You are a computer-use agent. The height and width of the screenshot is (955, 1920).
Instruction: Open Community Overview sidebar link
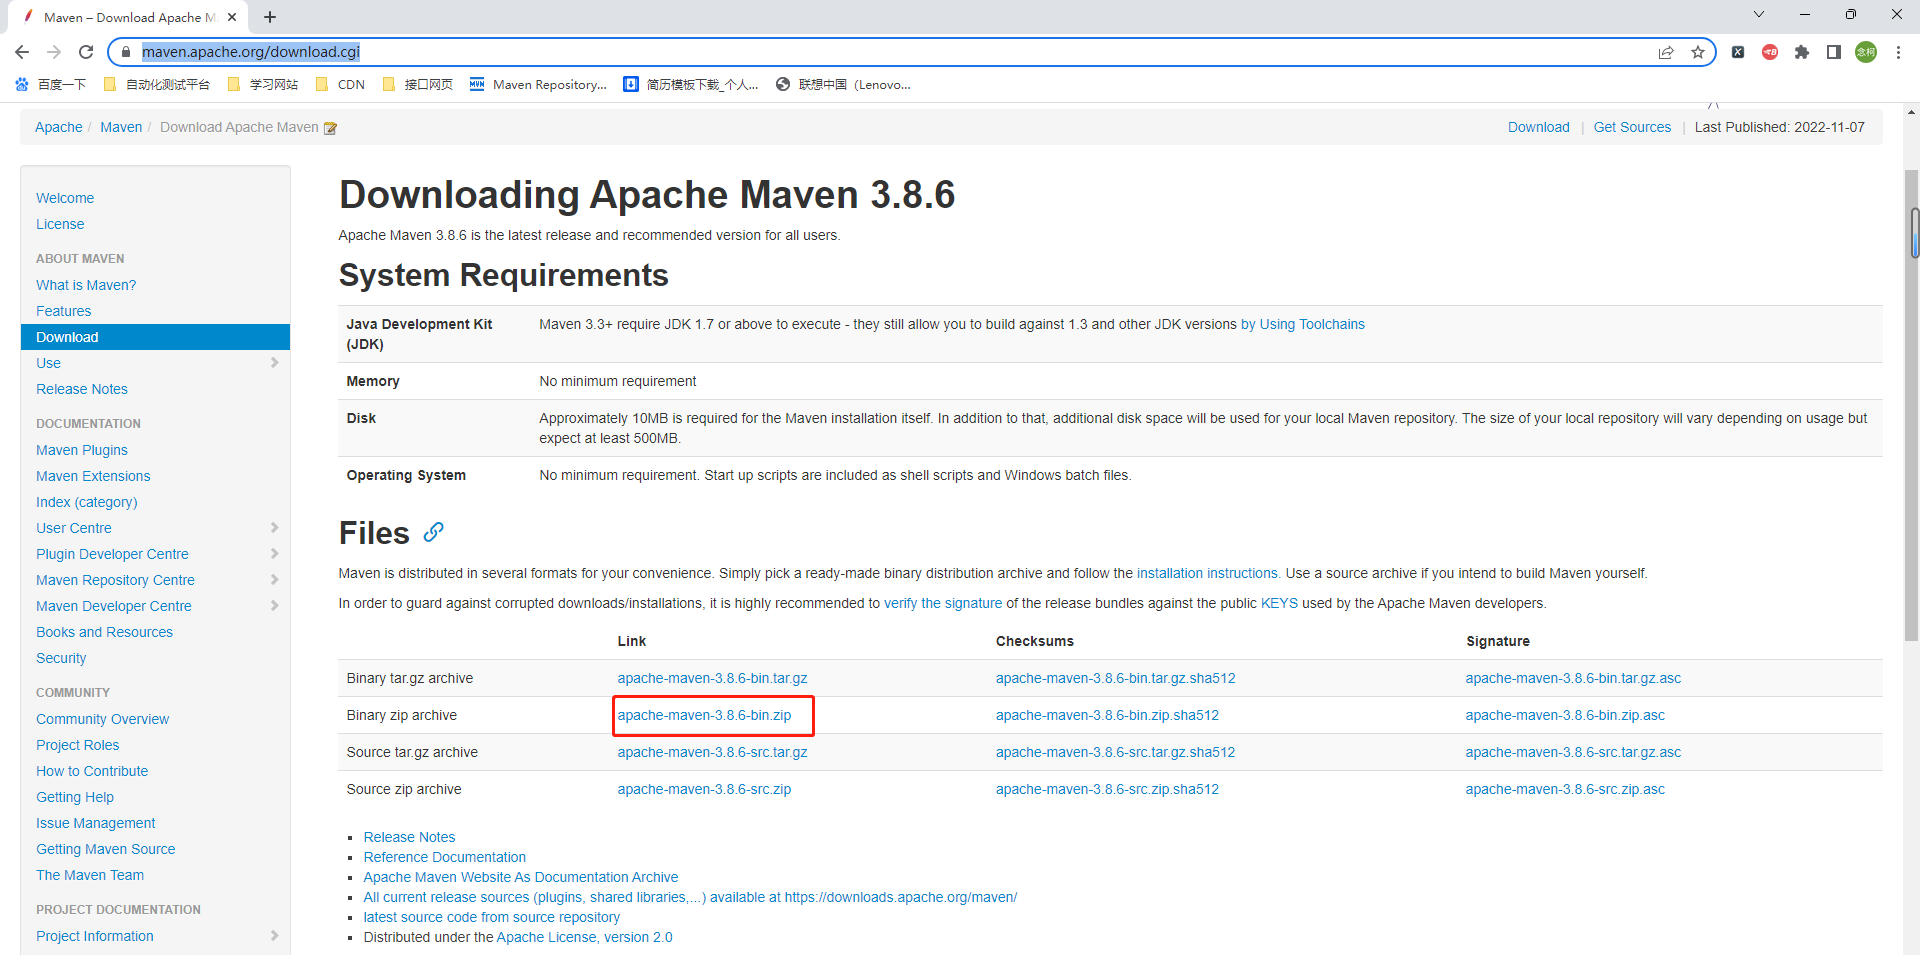tap(102, 719)
